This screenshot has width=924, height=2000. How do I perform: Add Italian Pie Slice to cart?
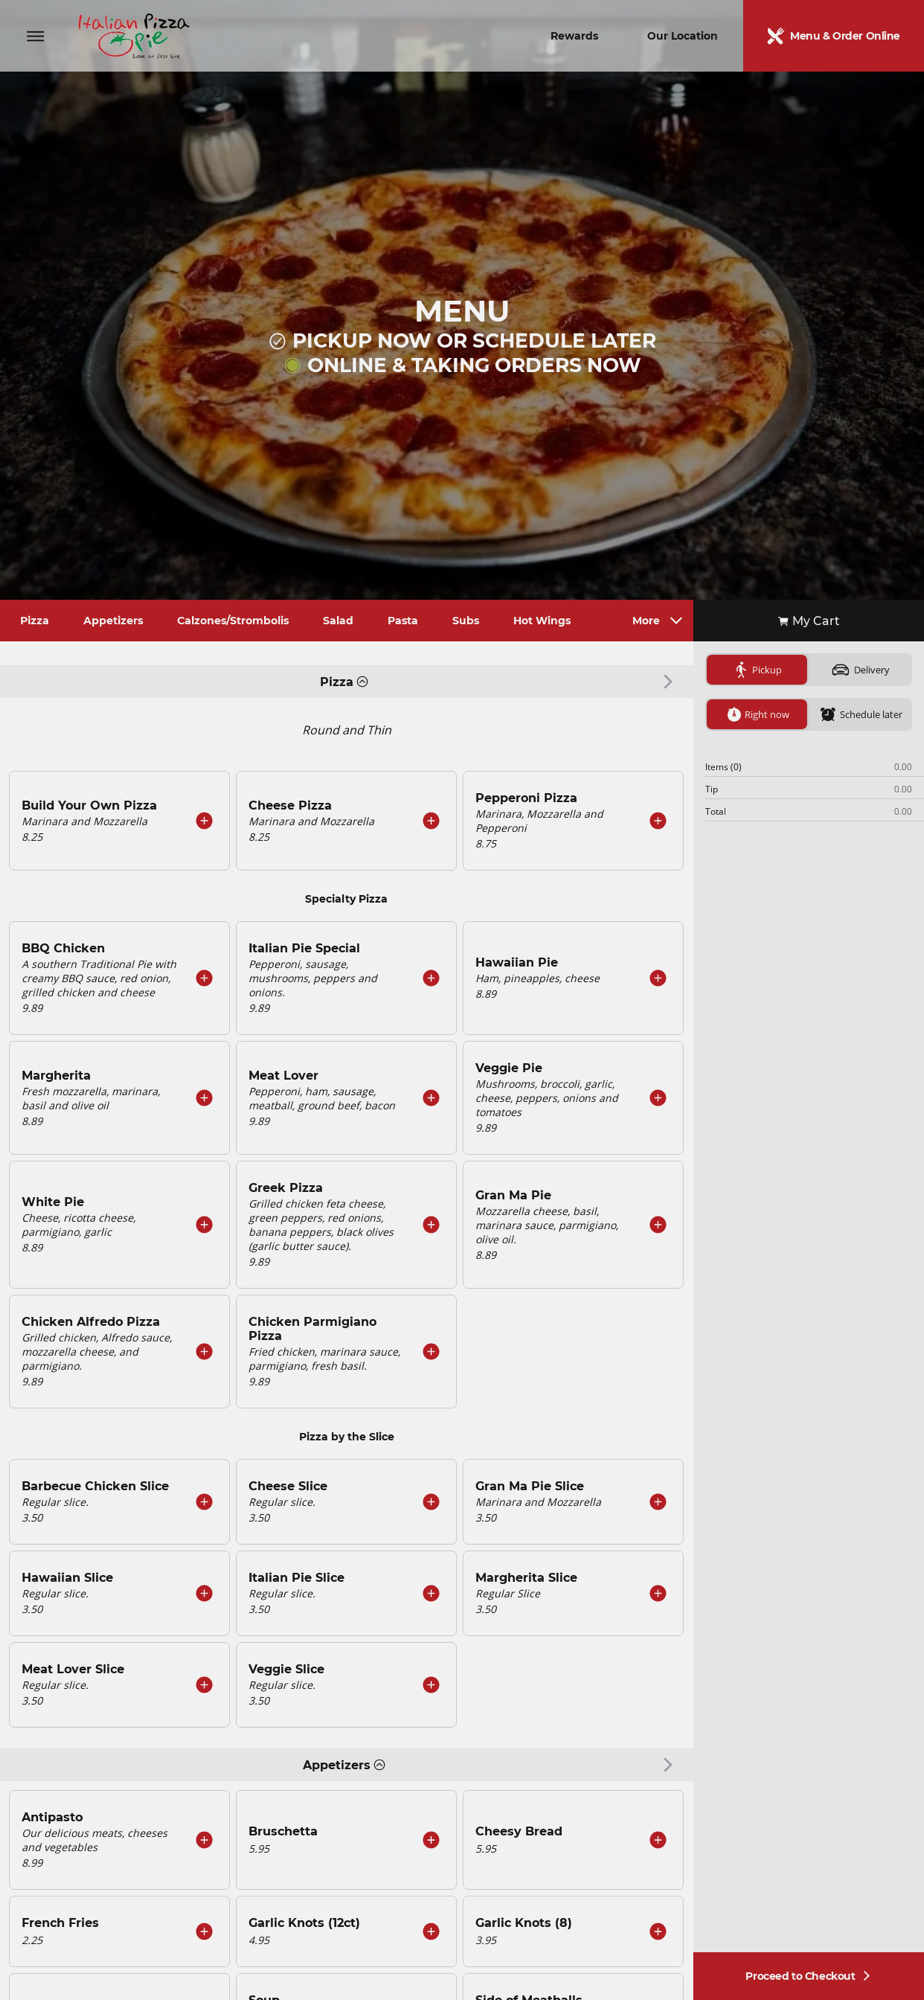(x=431, y=1594)
